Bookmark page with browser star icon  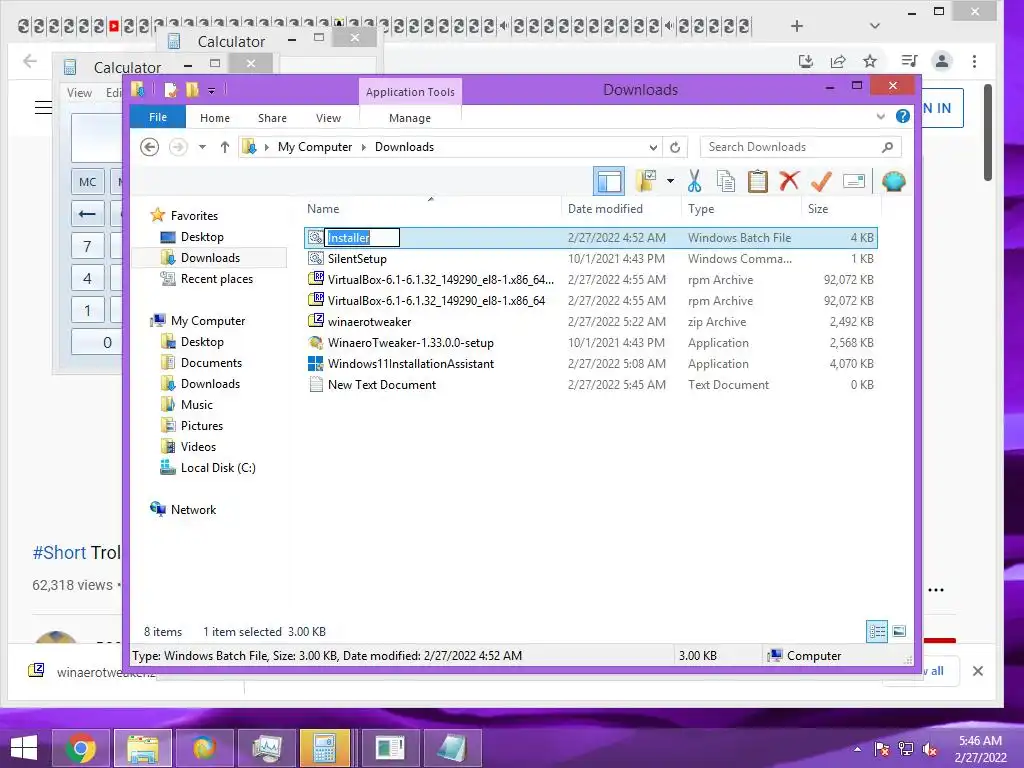tap(869, 61)
